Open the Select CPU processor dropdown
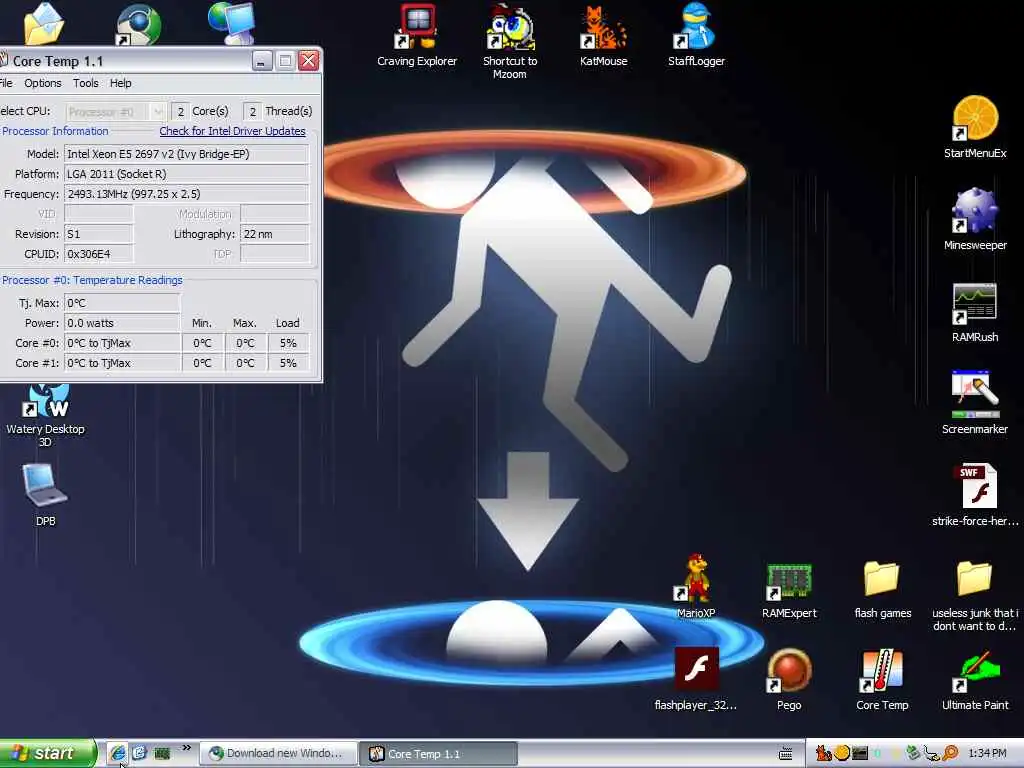The height and width of the screenshot is (768, 1024). (115, 112)
